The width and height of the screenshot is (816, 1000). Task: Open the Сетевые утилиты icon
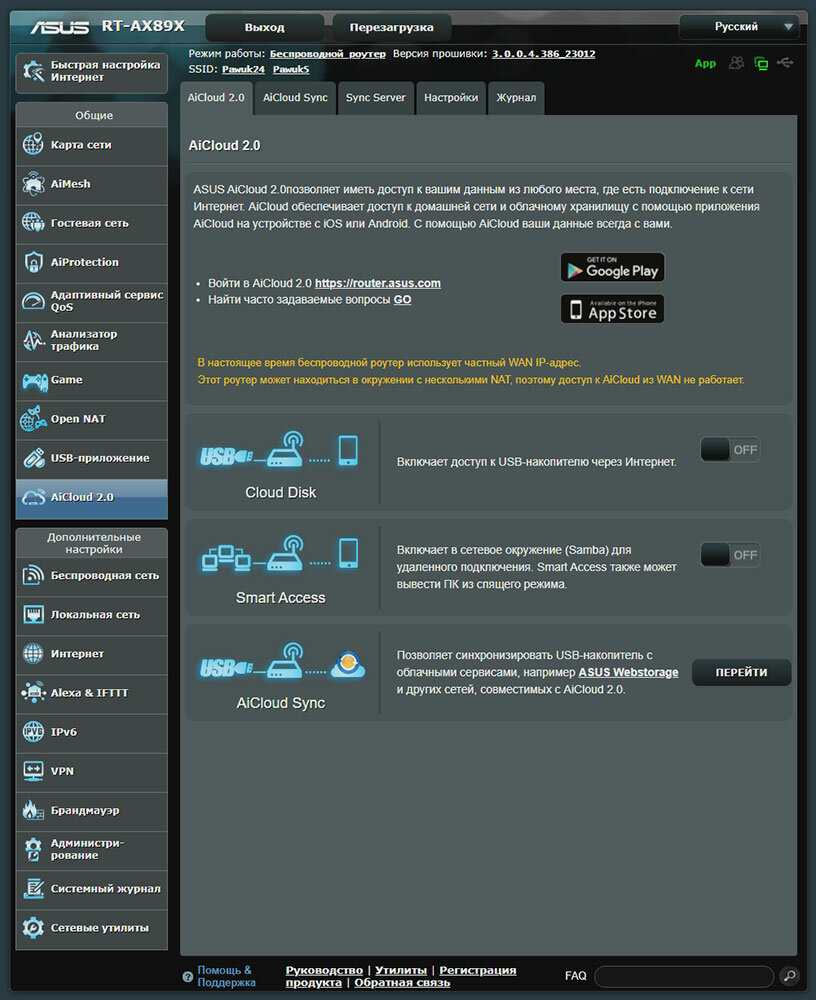pyautogui.click(x=33, y=928)
